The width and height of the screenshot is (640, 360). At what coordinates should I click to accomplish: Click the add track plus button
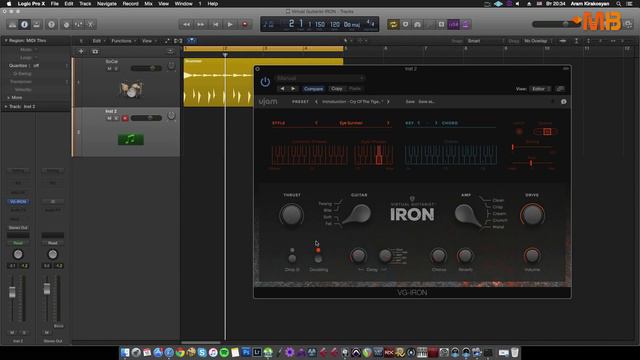click(81, 51)
